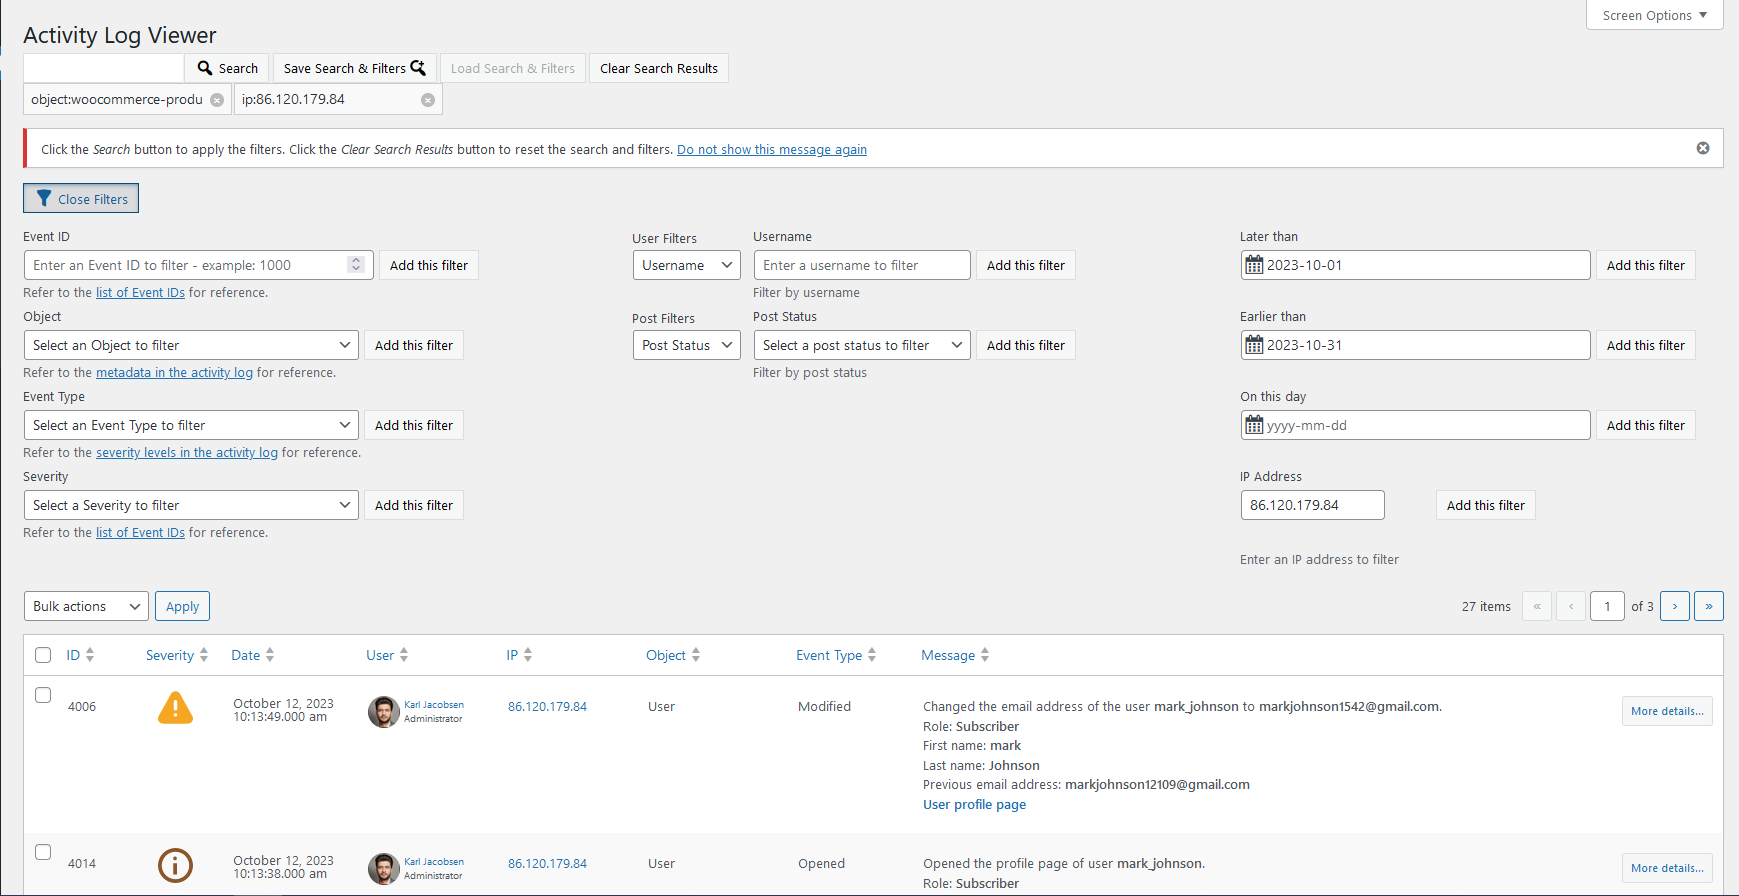Sort by Event Type column arrows
Image resolution: width=1739 pixels, height=896 pixels.
tap(872, 655)
